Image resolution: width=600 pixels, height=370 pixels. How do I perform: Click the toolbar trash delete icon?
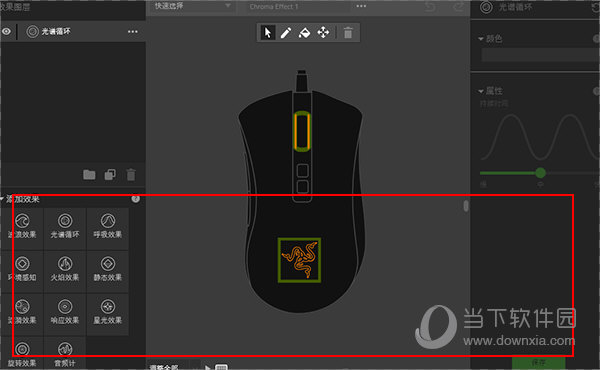point(348,33)
